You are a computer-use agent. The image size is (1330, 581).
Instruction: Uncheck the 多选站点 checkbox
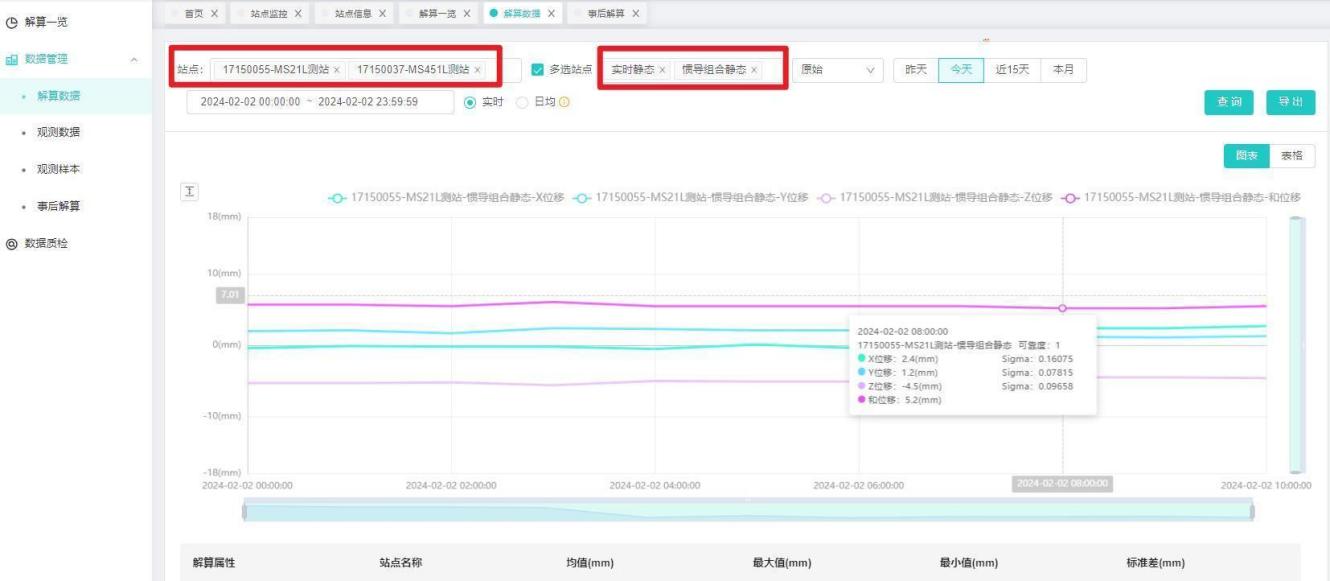pyautogui.click(x=538, y=70)
